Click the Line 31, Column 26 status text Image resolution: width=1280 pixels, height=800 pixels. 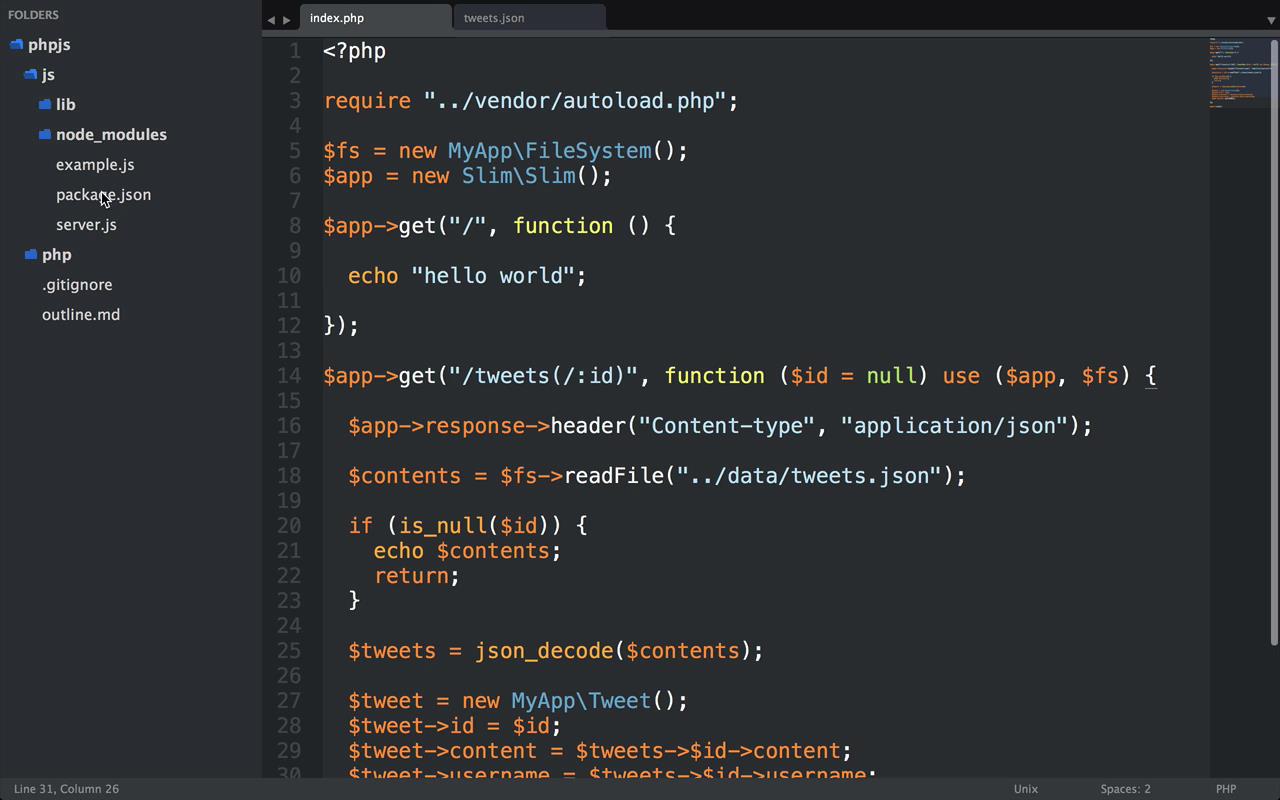click(66, 789)
